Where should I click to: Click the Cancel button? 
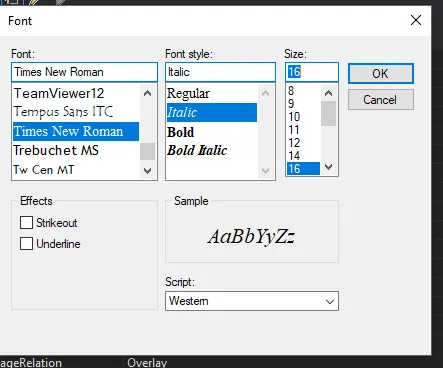tap(381, 100)
